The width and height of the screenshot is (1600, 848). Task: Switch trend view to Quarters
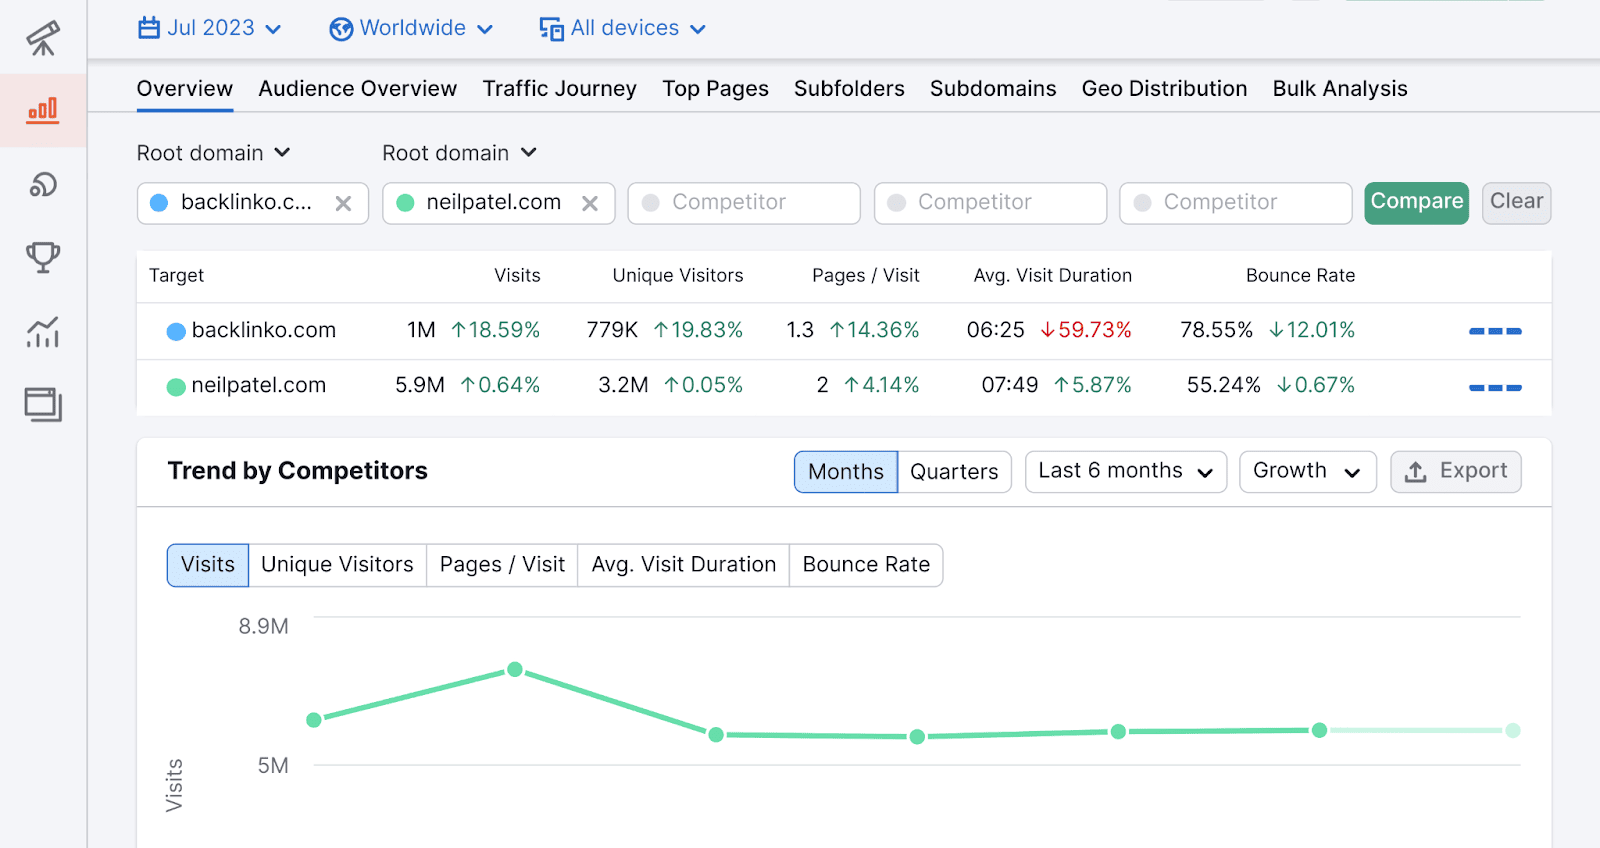coord(955,472)
